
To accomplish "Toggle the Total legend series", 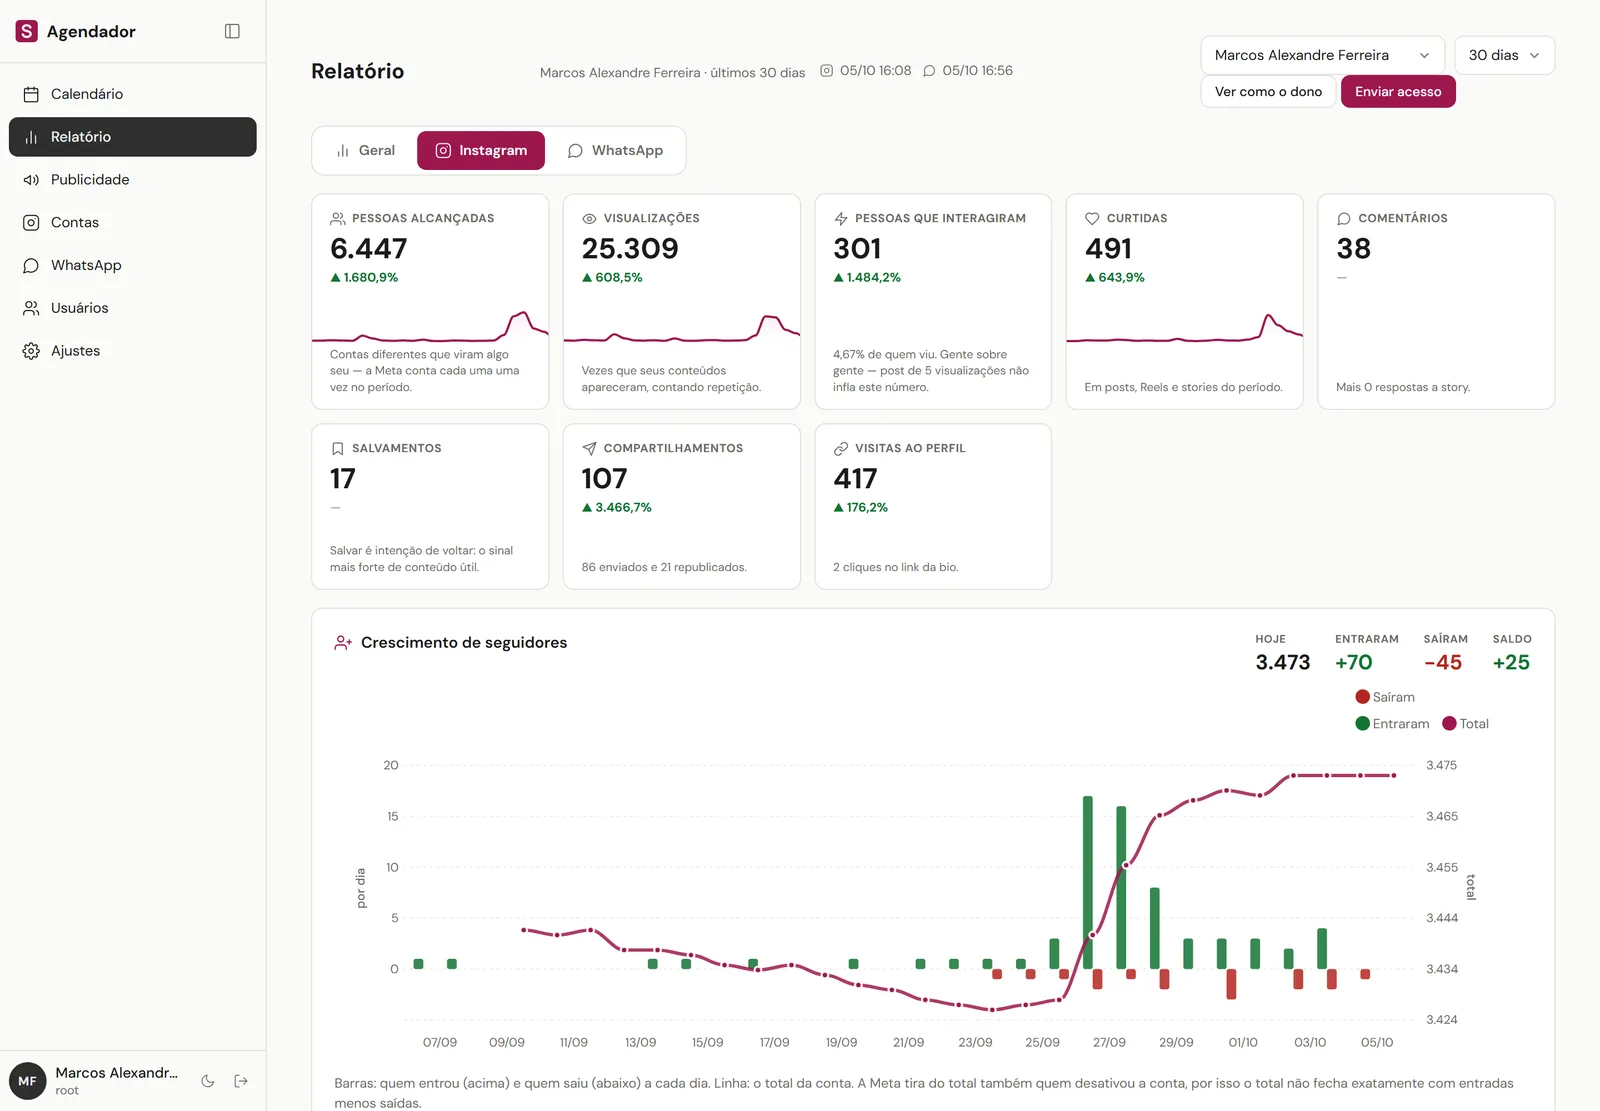I will click(x=1465, y=724).
